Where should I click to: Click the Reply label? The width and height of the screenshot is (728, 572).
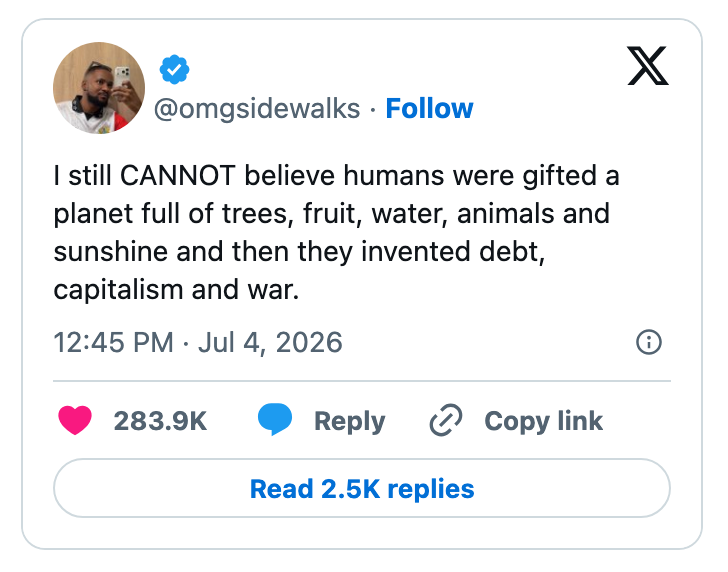click(350, 422)
